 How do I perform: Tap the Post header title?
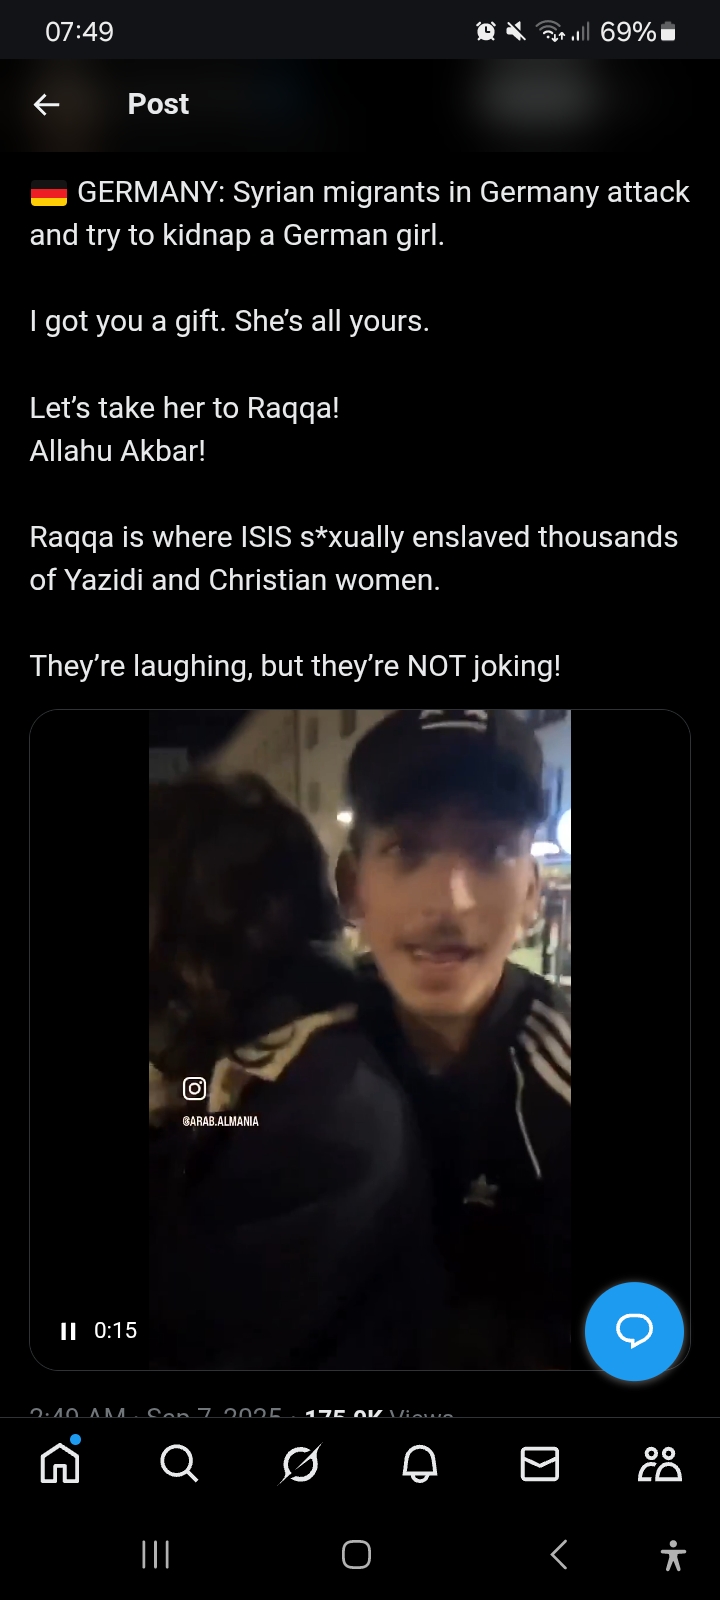click(x=158, y=104)
